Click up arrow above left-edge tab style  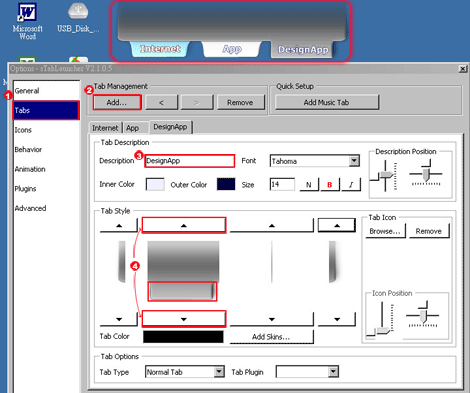click(119, 225)
